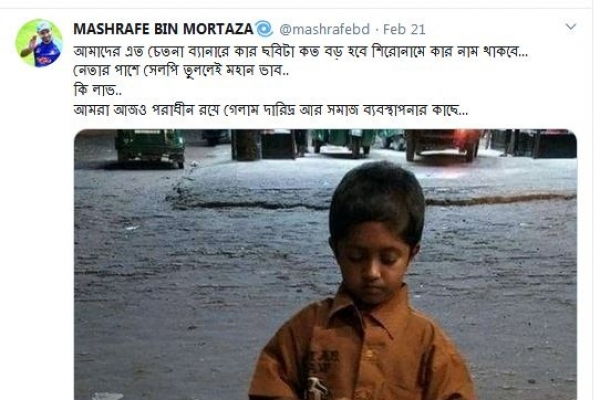Image resolution: width=600 pixels, height=400 pixels.
Task: Click the printed text on boy's shirt pocket
Action: coord(321,364)
